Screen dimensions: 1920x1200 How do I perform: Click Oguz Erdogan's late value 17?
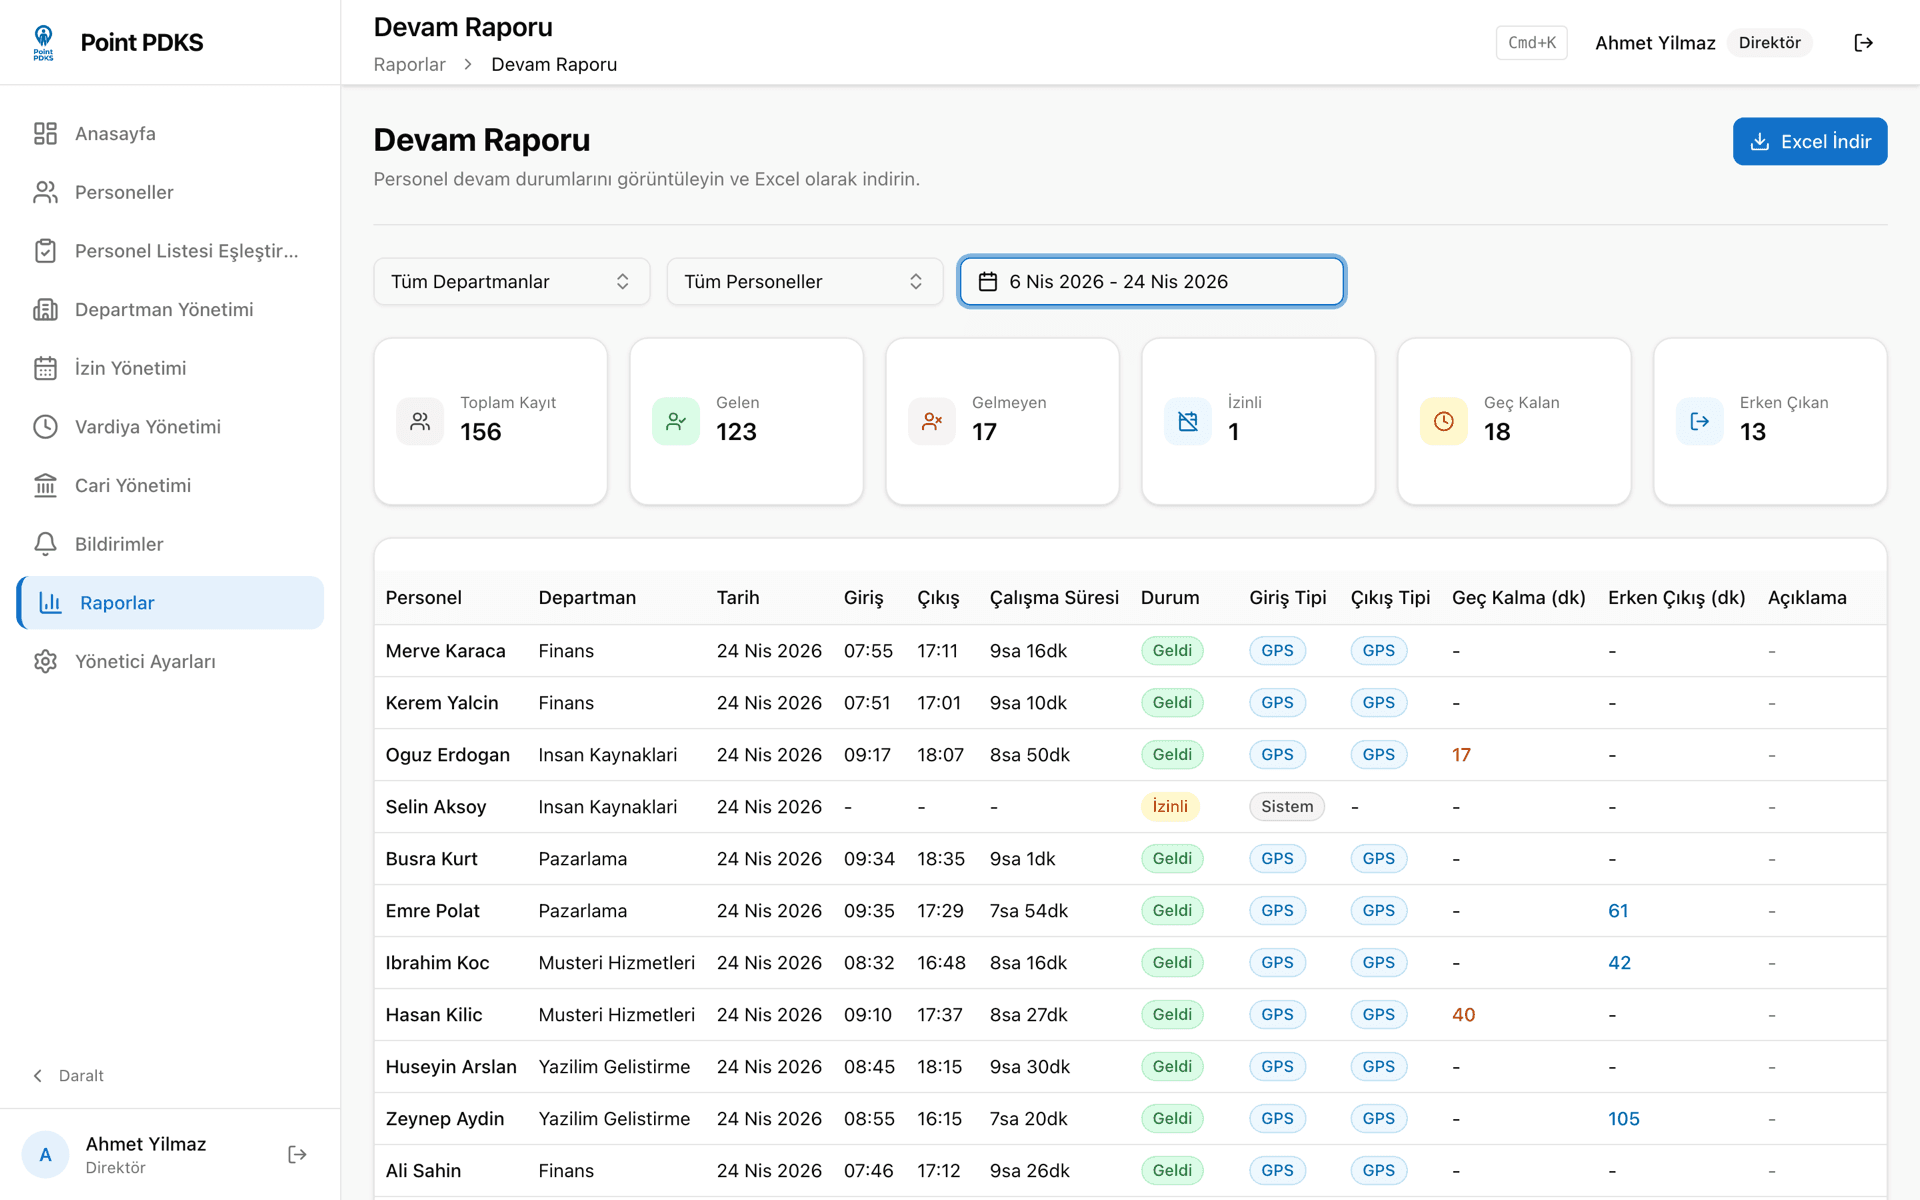(1461, 755)
